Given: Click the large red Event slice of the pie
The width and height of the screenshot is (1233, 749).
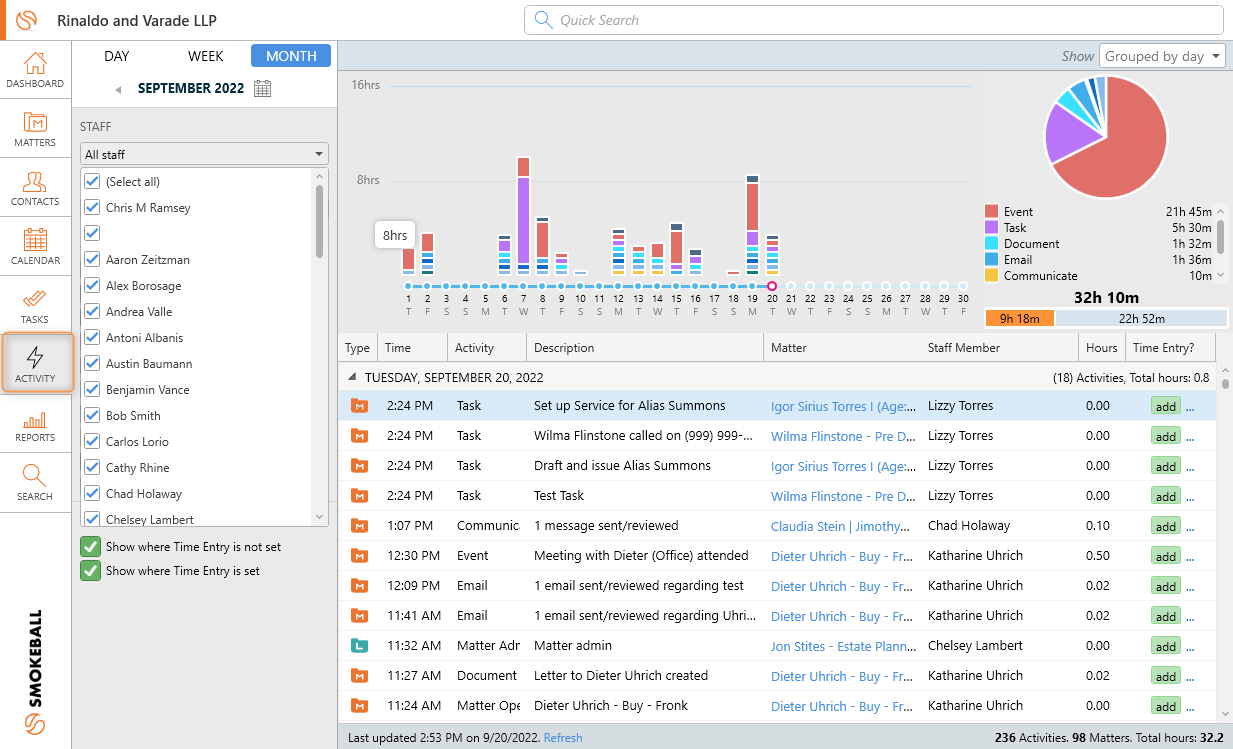Looking at the screenshot, I should 1120,148.
